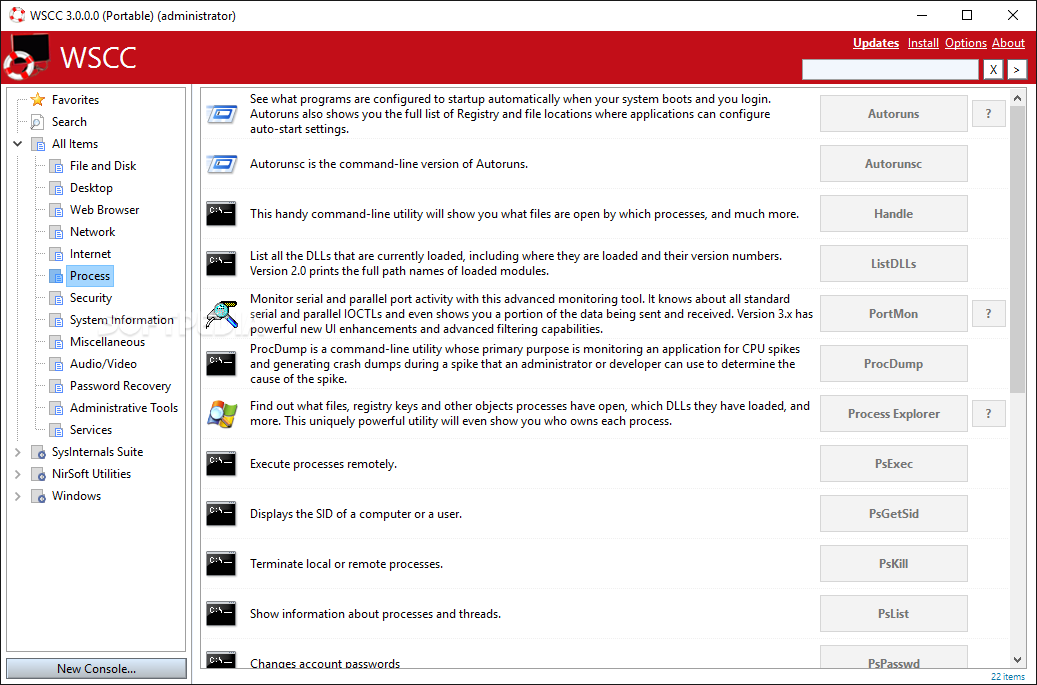The width and height of the screenshot is (1037, 685).
Task: Click the Favorites star icon
Action: coord(38,99)
